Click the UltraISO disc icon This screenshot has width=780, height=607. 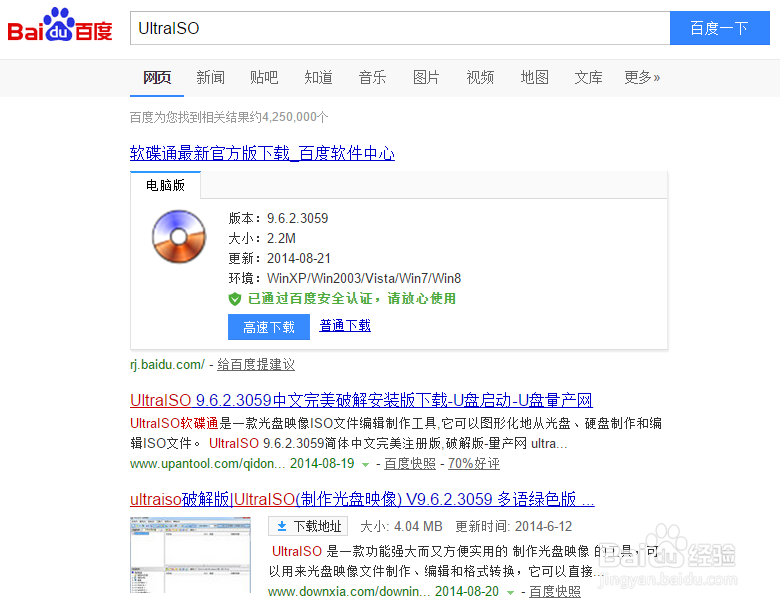pos(179,236)
